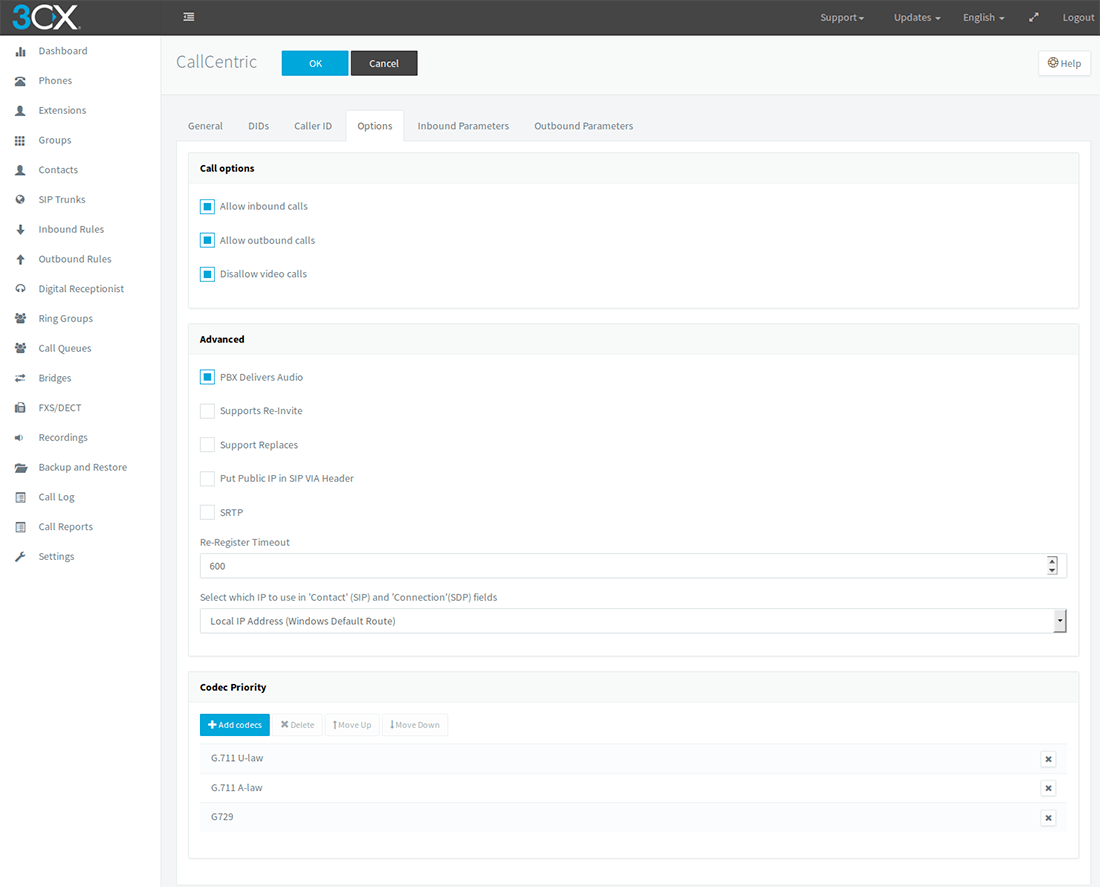
Task: Open the Call Queues section
Action: [63, 348]
